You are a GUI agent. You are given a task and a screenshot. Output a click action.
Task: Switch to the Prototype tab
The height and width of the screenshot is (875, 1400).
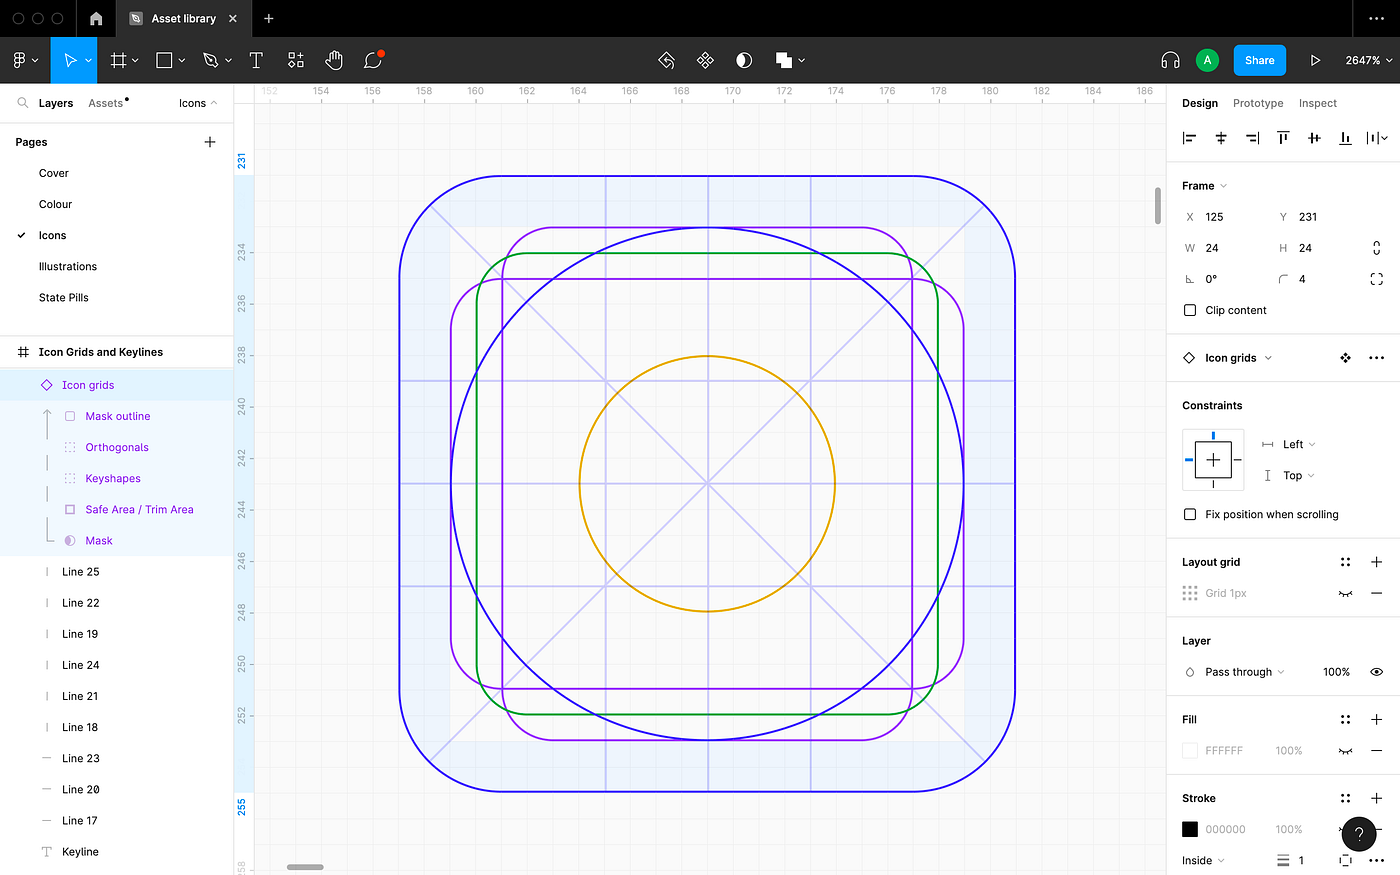[1257, 103]
